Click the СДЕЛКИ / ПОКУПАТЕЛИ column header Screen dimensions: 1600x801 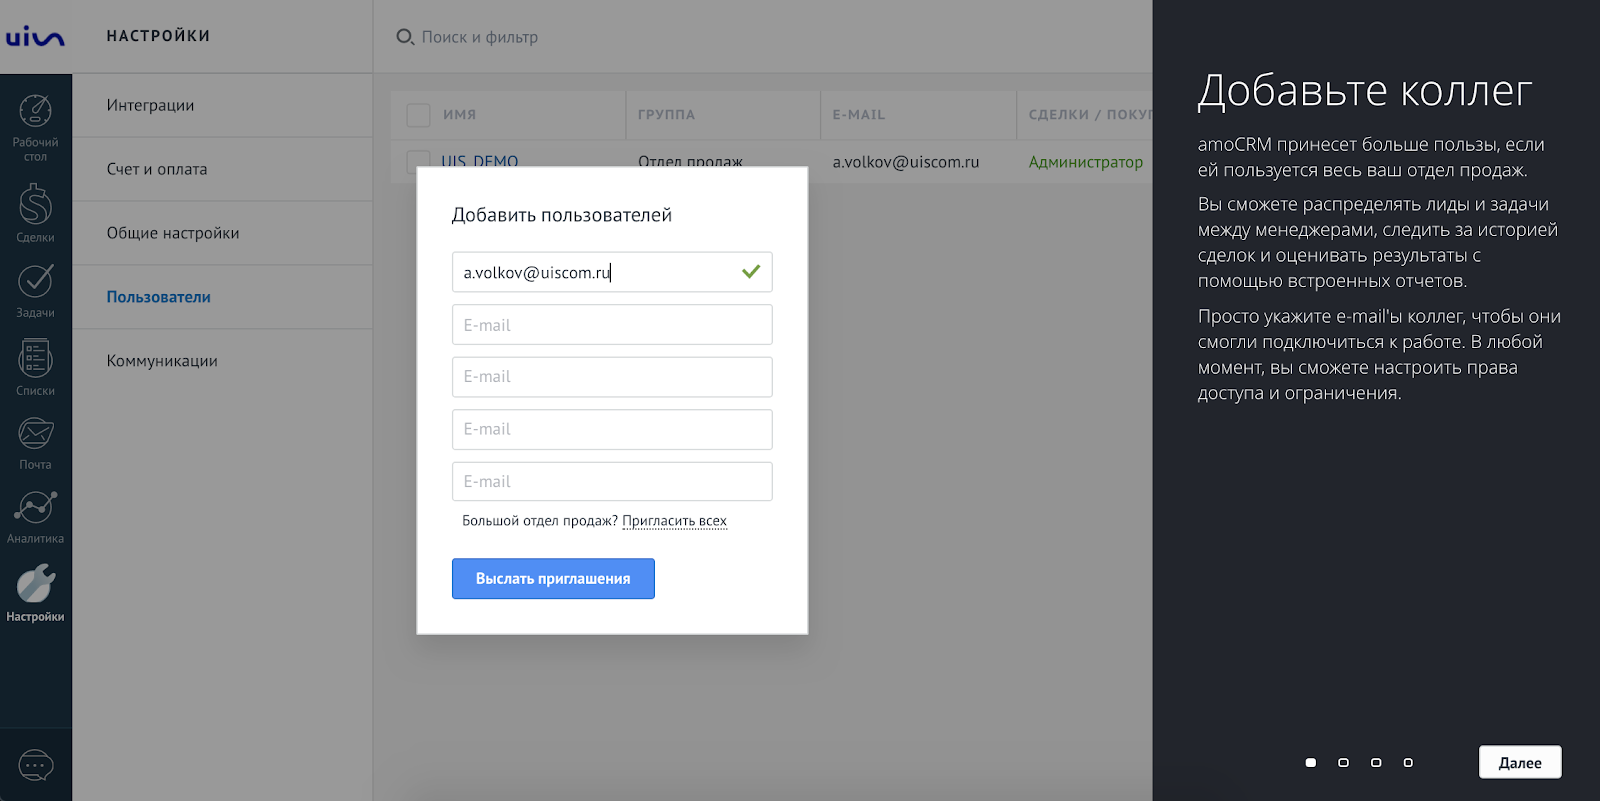(1090, 115)
